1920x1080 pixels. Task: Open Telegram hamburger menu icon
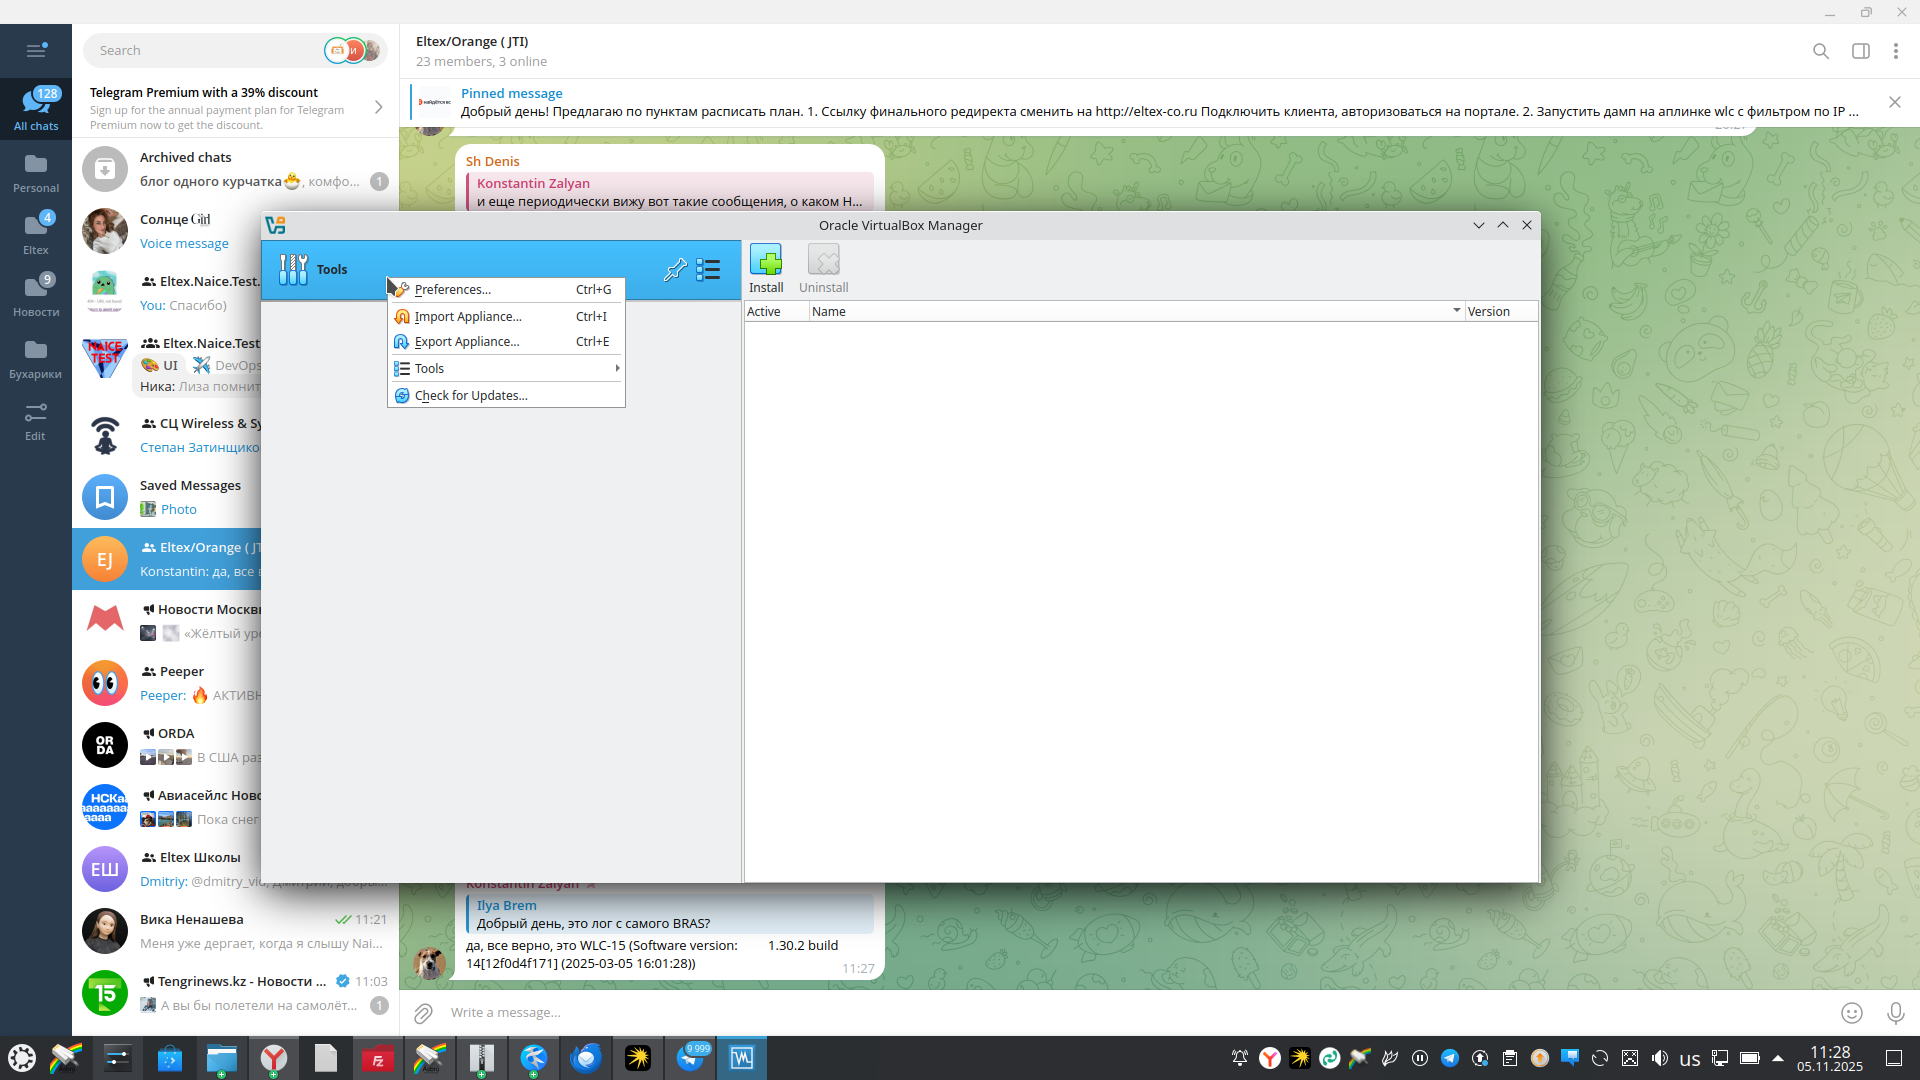[x=36, y=51]
